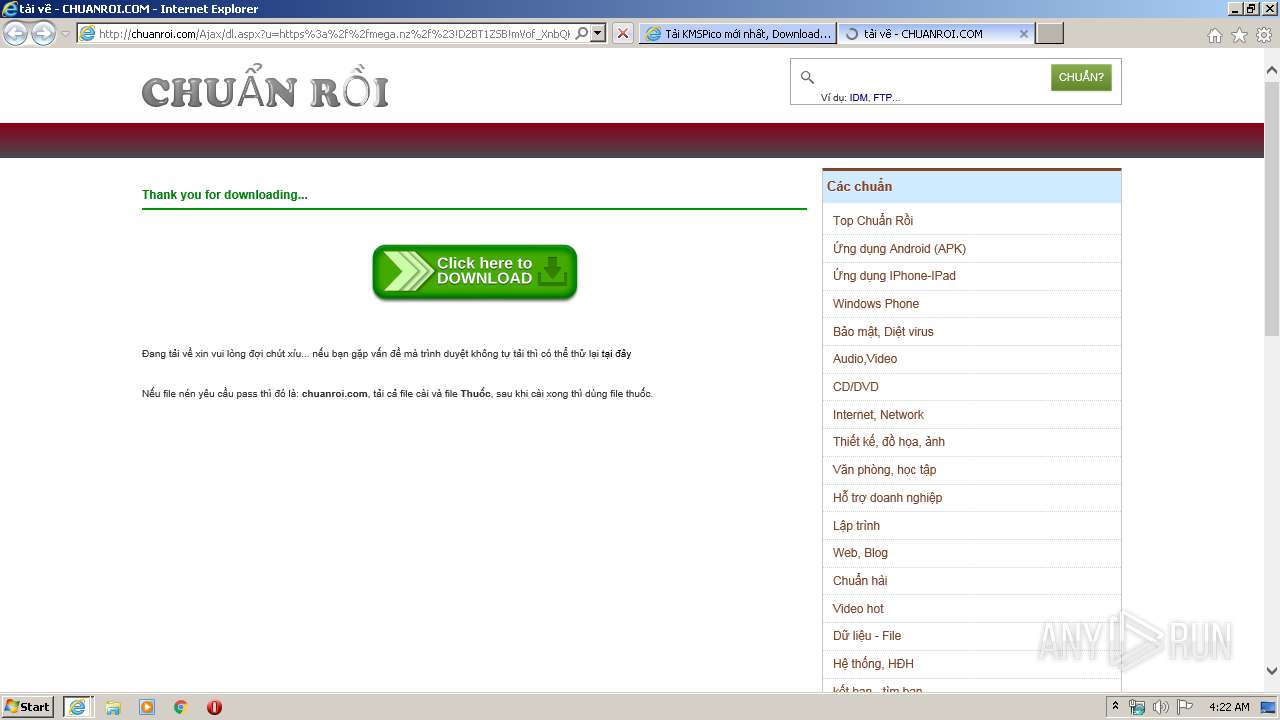This screenshot has height=720, width=1280.
Task: Click the volume speaker tray icon
Action: point(1161,707)
